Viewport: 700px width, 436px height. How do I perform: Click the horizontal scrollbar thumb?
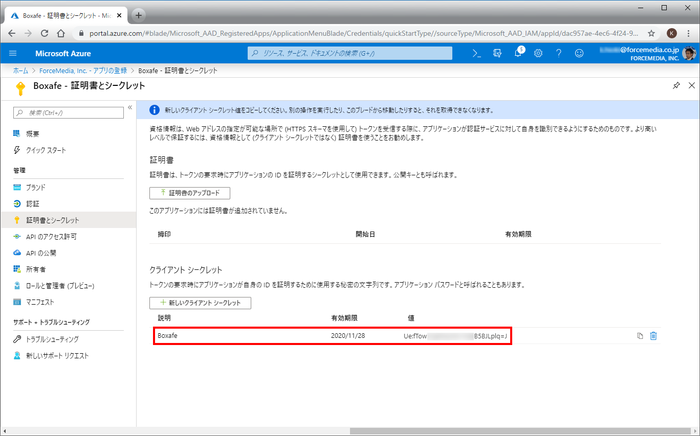click(520, 431)
